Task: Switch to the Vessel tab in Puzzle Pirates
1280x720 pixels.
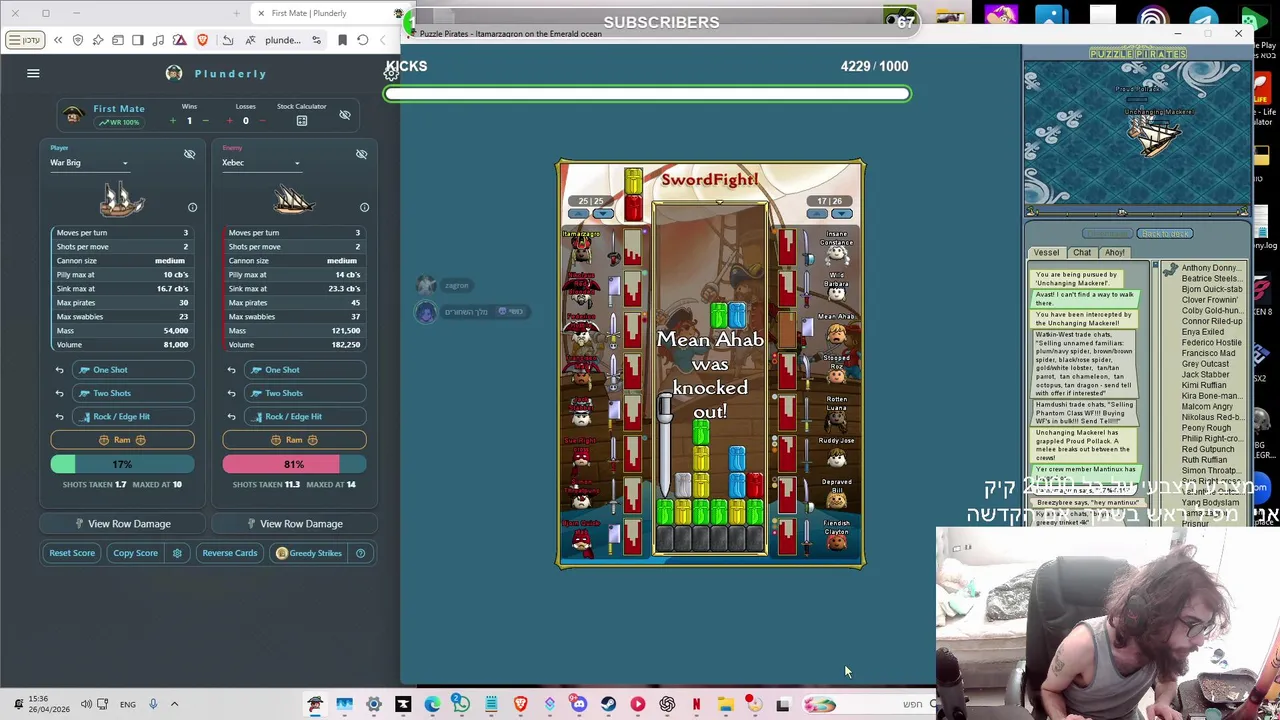Action: pyautogui.click(x=1046, y=253)
